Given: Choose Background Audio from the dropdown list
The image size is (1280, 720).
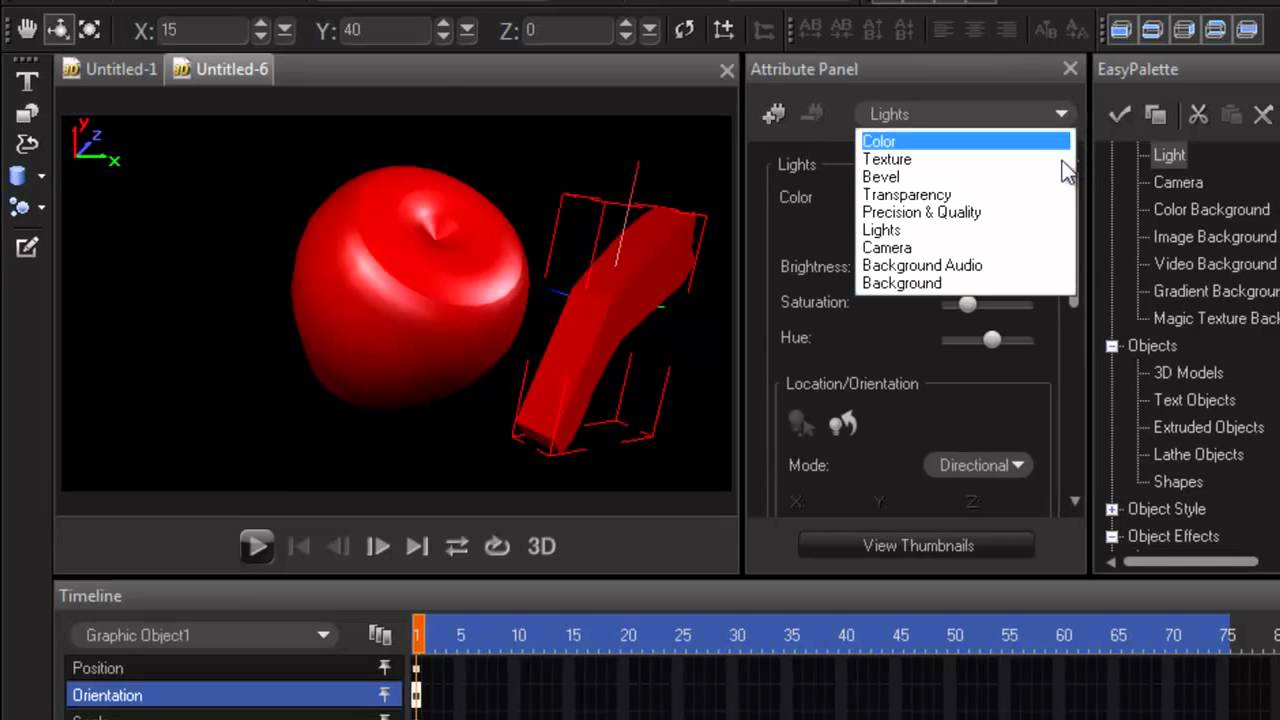Looking at the screenshot, I should tap(965, 265).
